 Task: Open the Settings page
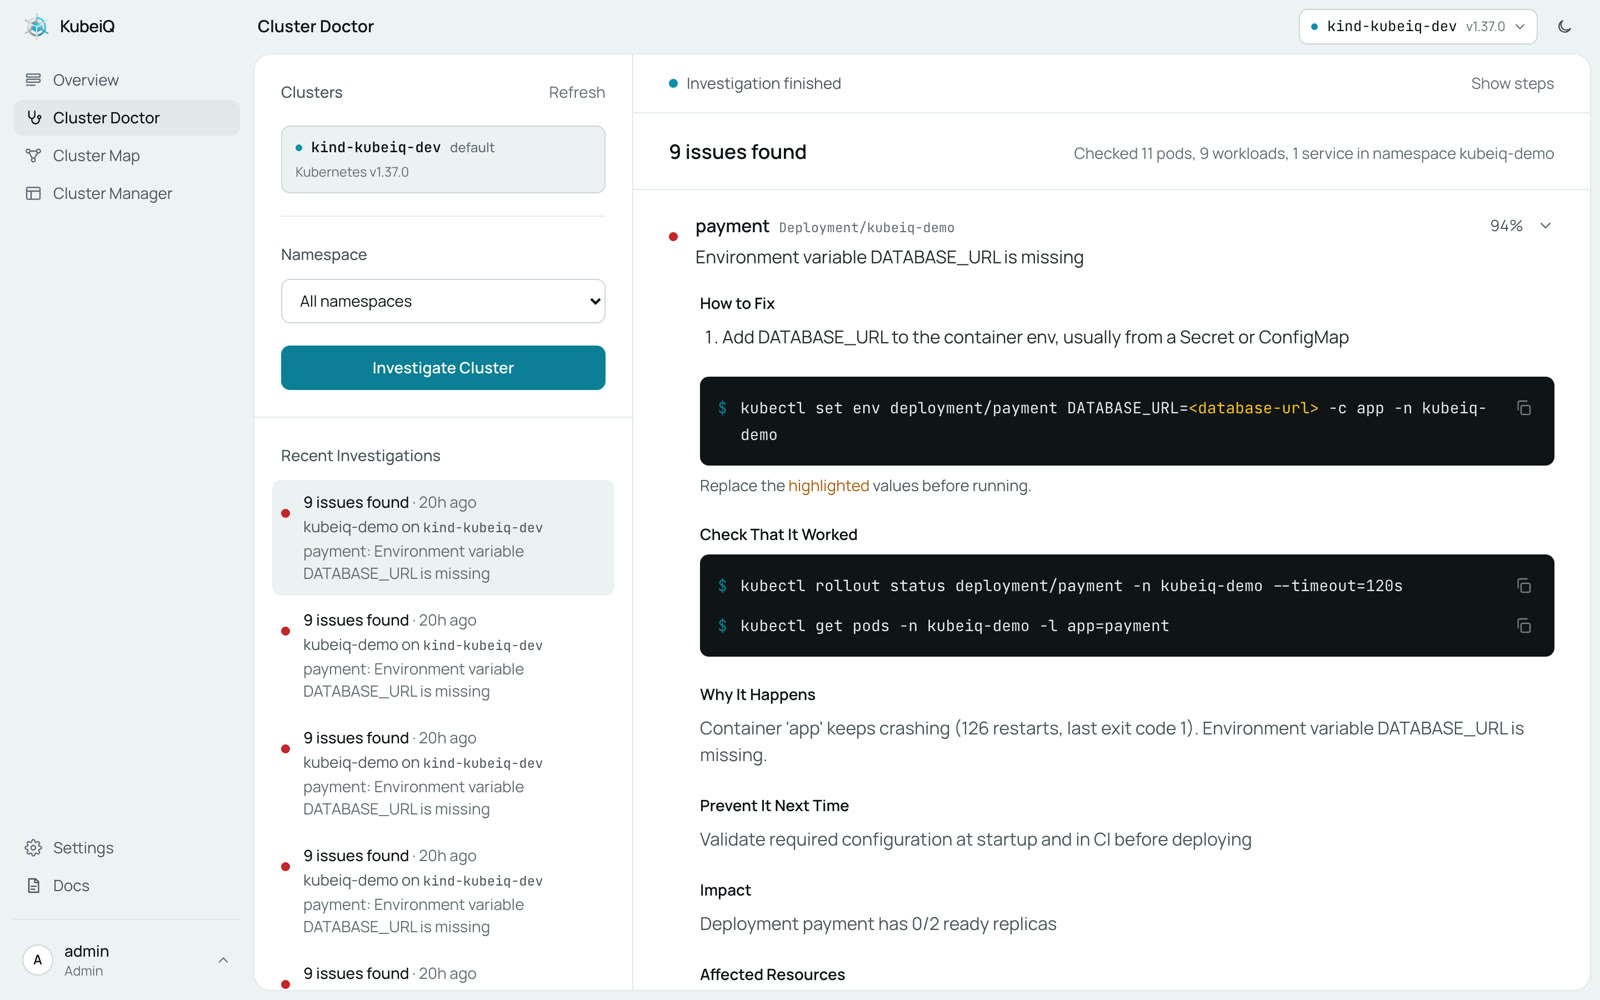point(127,848)
